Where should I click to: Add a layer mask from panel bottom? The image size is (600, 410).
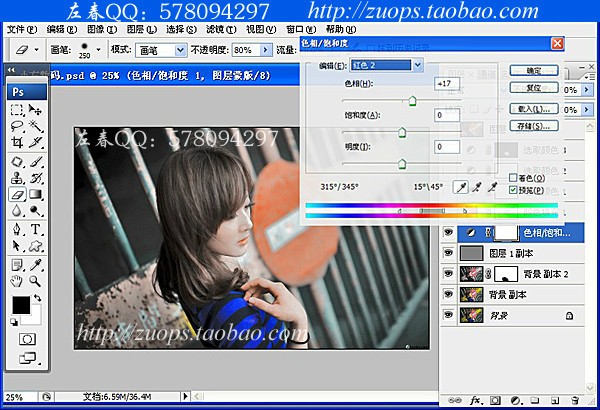pos(496,400)
